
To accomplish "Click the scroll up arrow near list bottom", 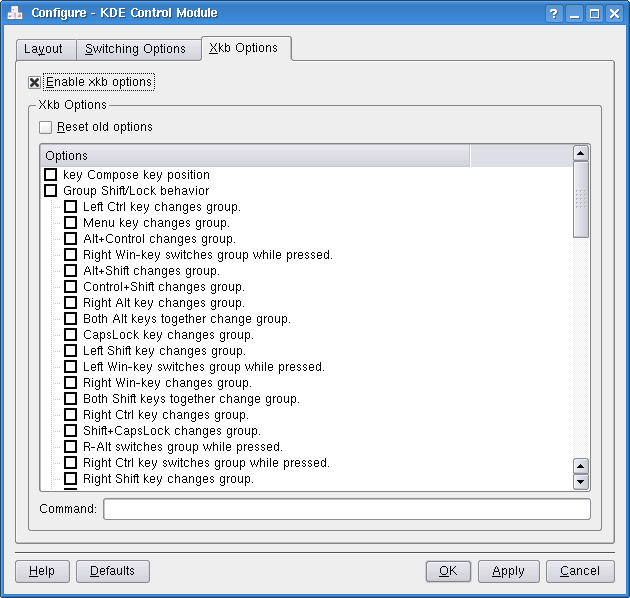I will point(580,466).
